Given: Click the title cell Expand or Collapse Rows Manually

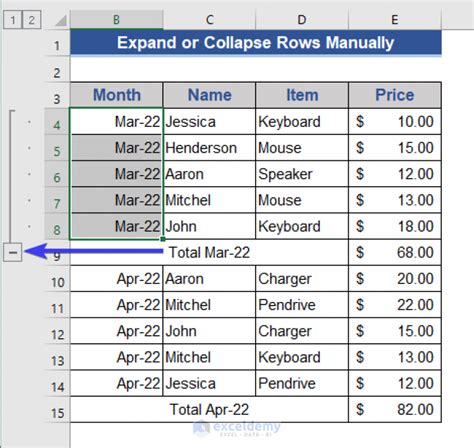Looking at the screenshot, I should click(x=256, y=42).
